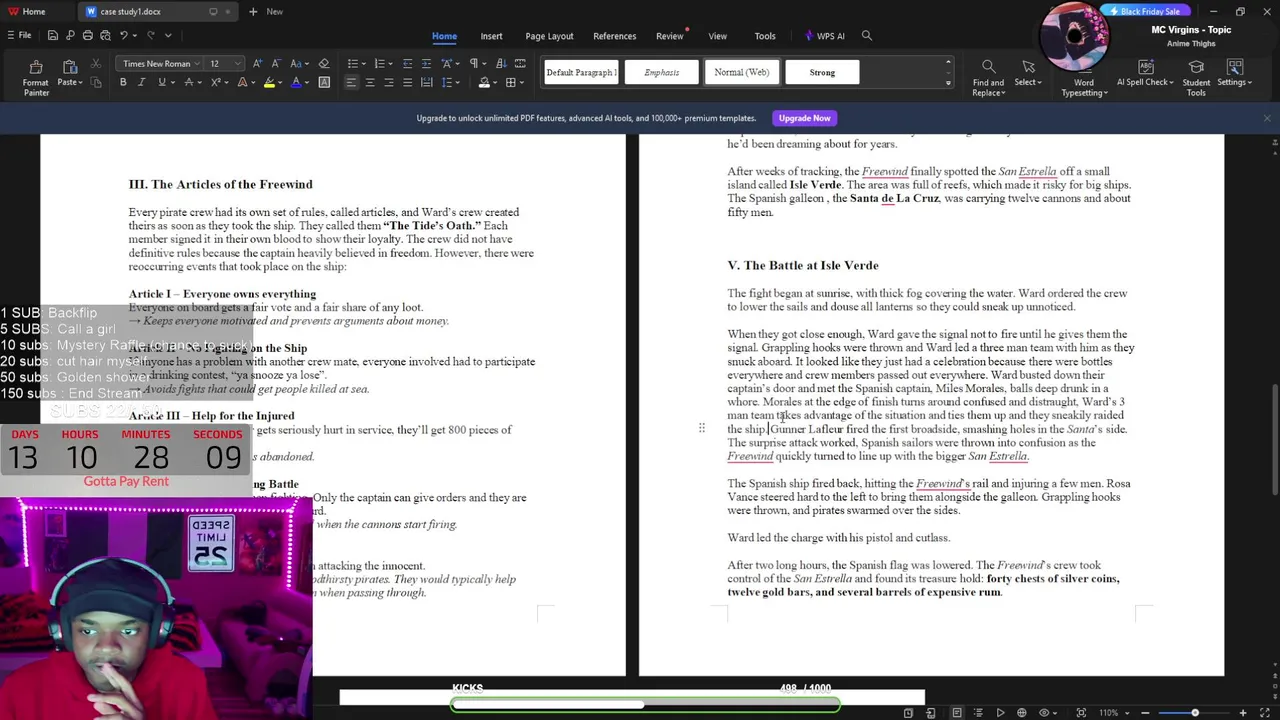Open the File menu
Screen dimensions: 1280x720
(x=18, y=35)
